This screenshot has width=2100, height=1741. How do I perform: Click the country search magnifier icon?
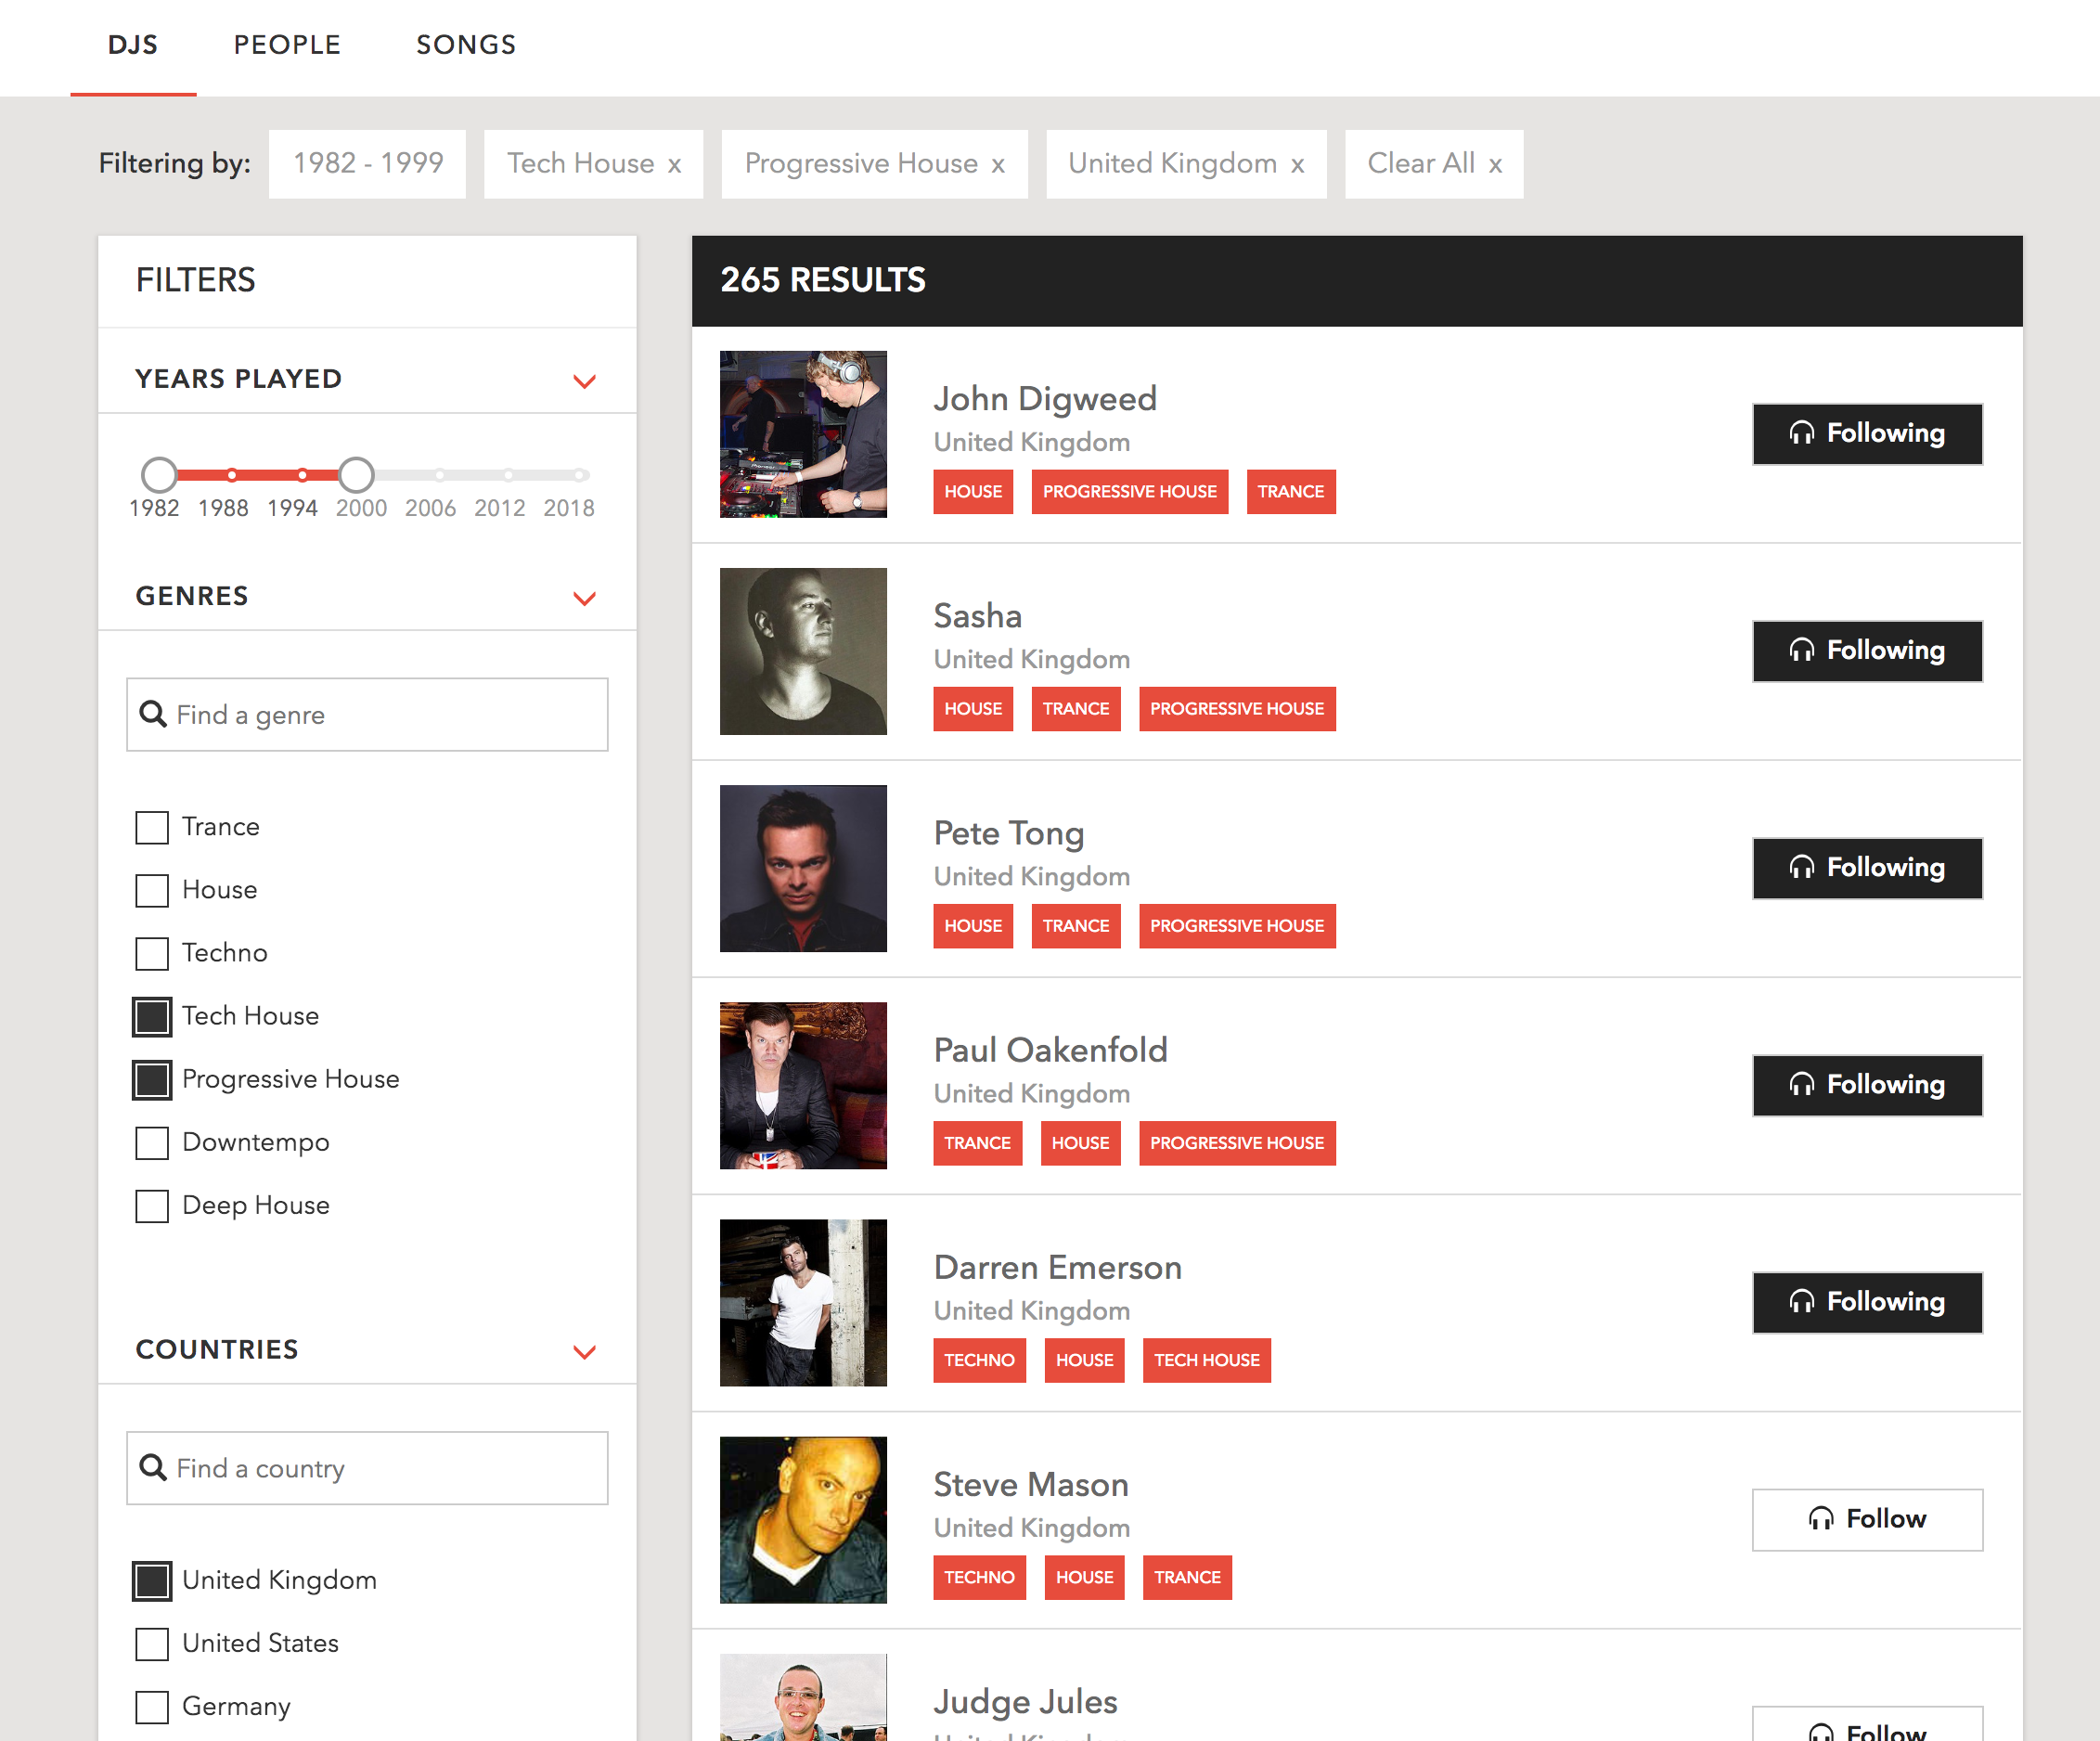click(153, 1467)
